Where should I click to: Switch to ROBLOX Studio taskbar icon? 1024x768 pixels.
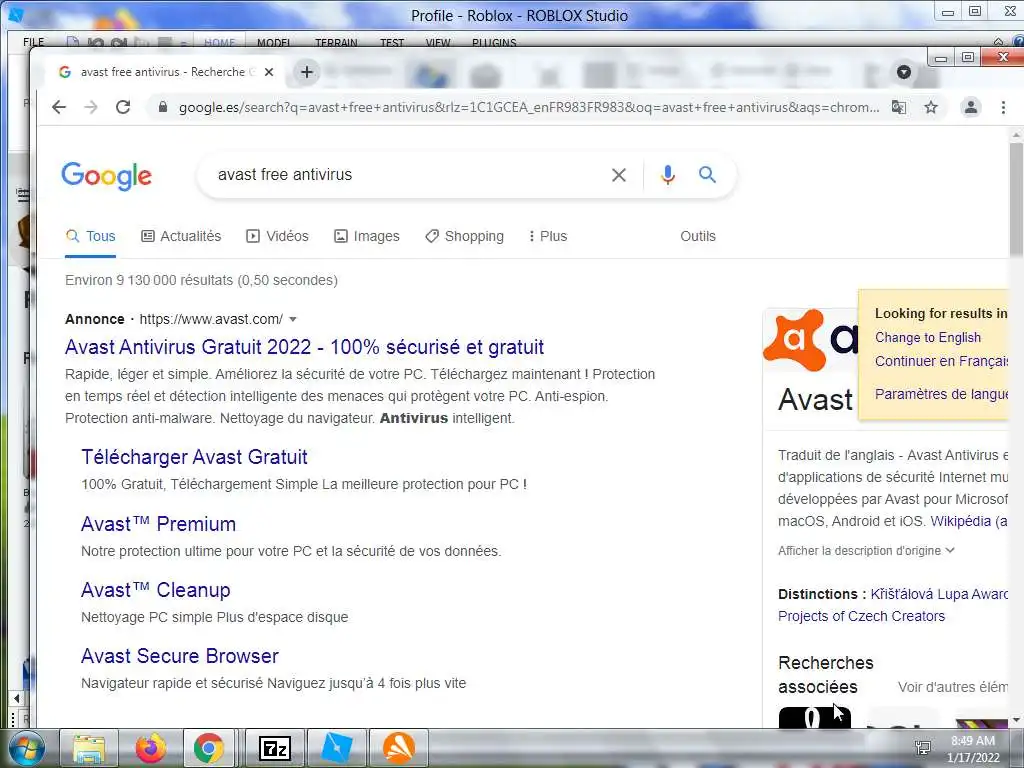336,748
